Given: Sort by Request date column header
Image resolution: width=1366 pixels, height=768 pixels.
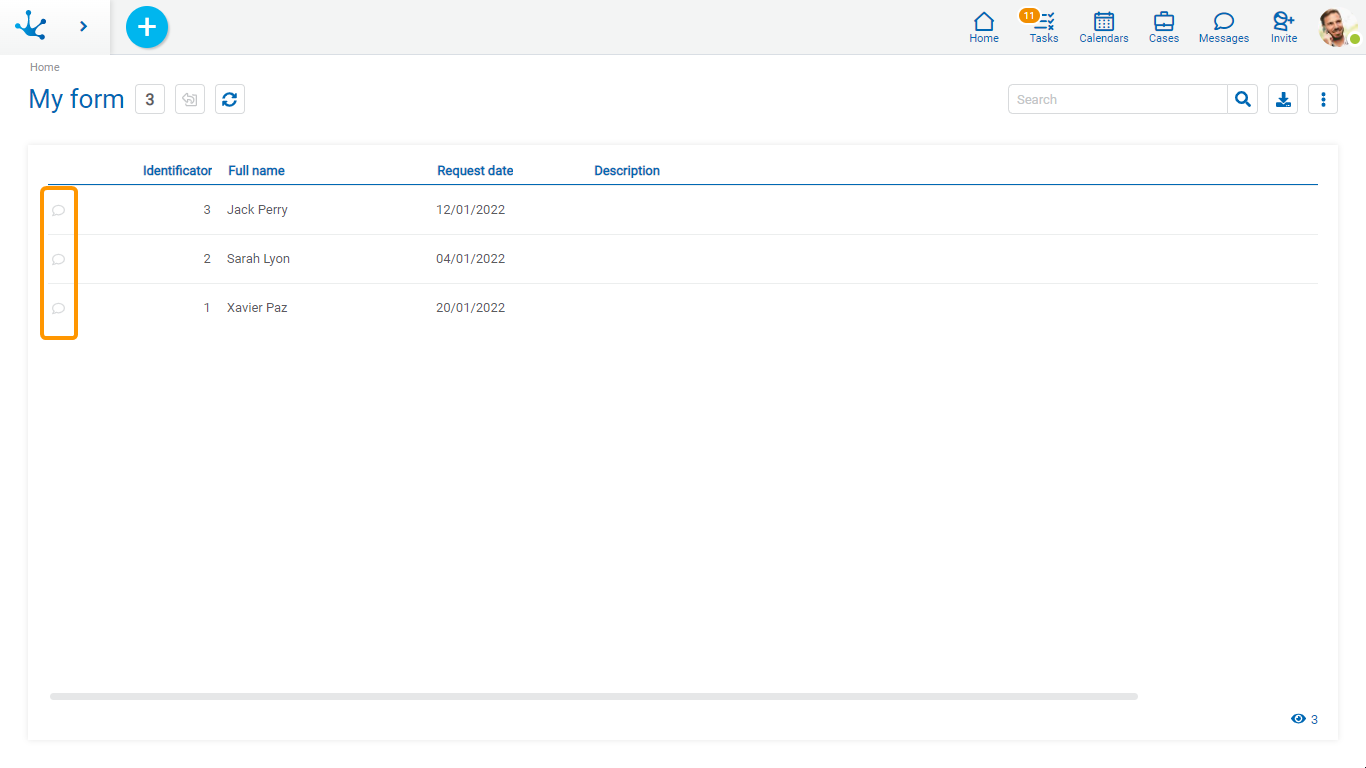Looking at the screenshot, I should (x=475, y=171).
